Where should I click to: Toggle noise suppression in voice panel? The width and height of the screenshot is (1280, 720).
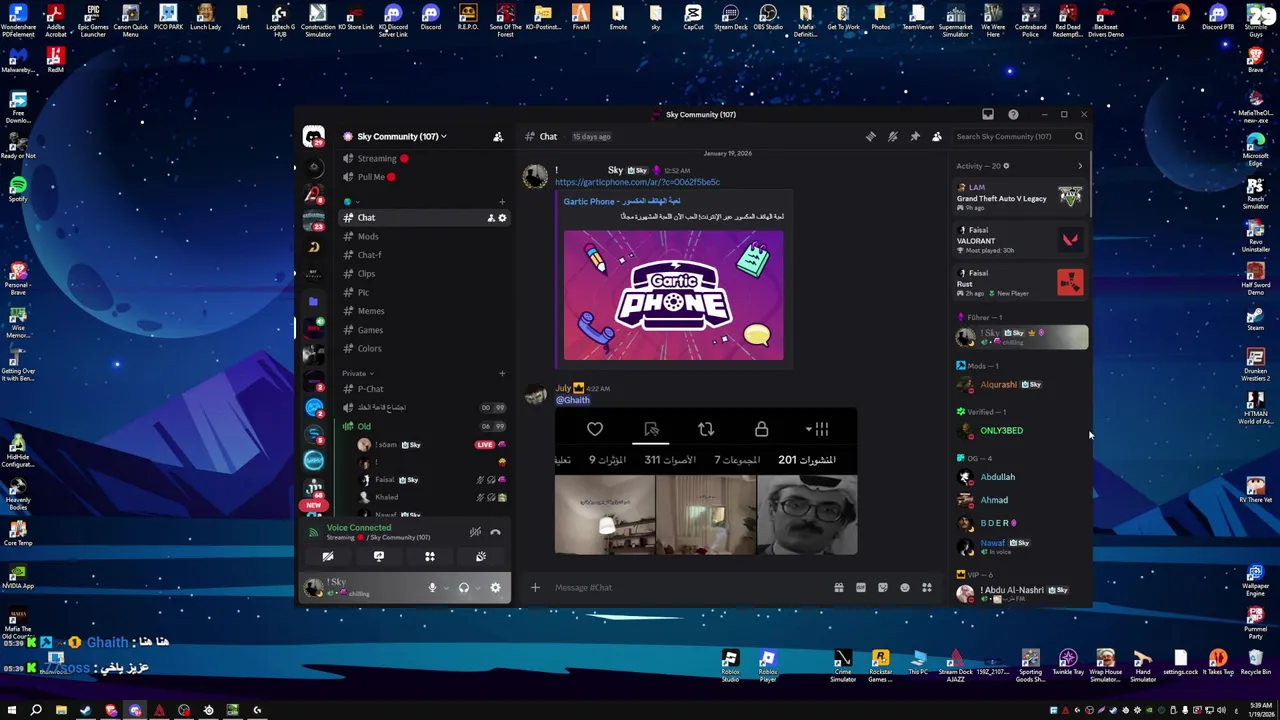[475, 532]
